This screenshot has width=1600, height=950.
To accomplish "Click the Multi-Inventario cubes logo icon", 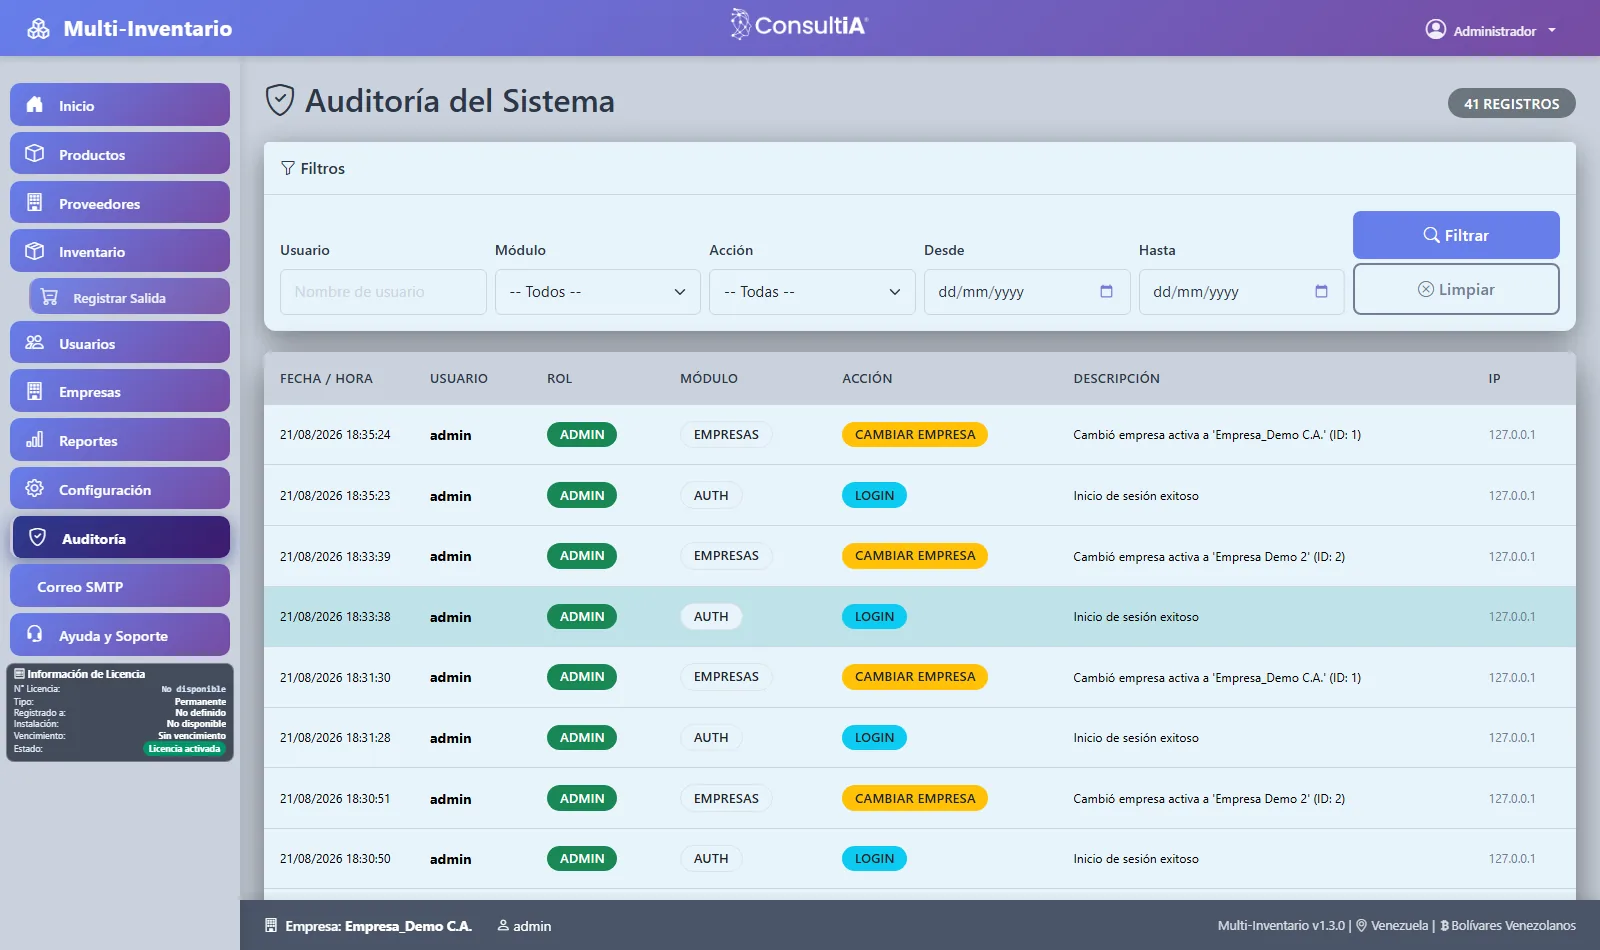I will point(38,29).
